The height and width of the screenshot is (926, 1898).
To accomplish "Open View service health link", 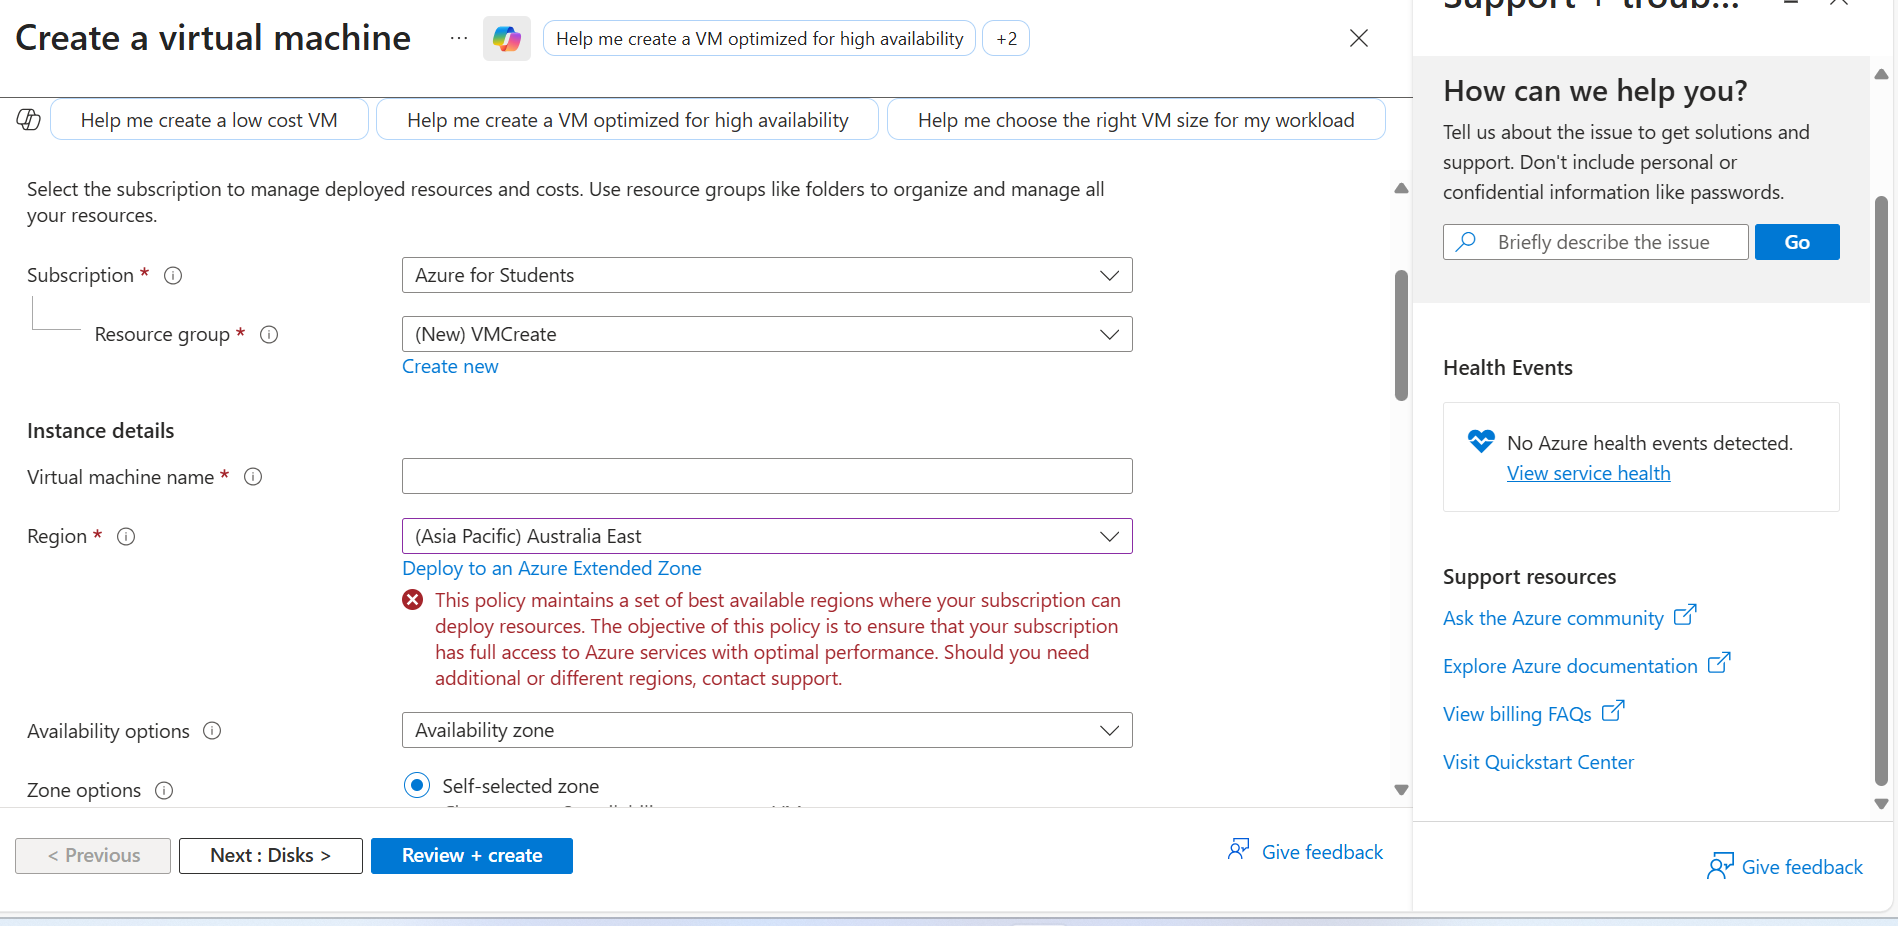I will click(1588, 474).
